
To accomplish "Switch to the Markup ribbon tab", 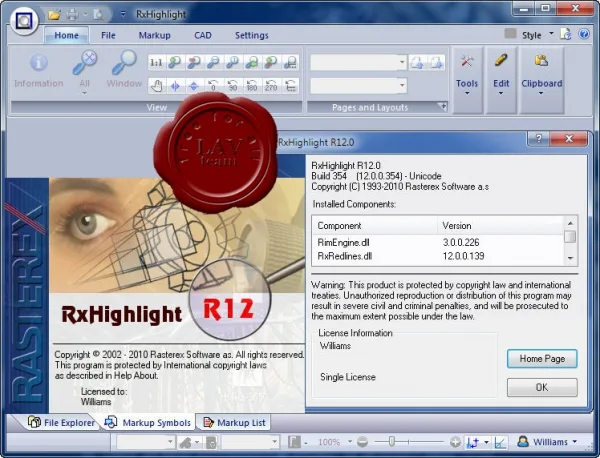I will (155, 35).
